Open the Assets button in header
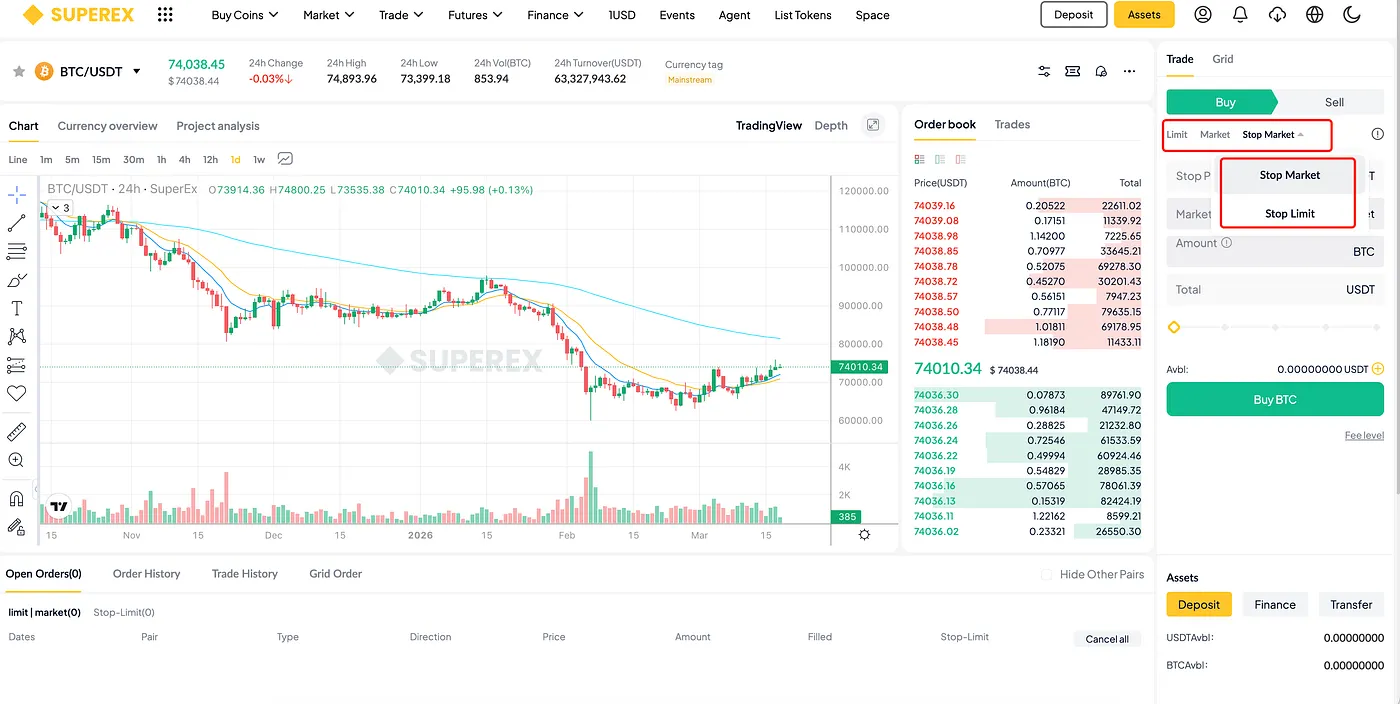 (x=1144, y=15)
